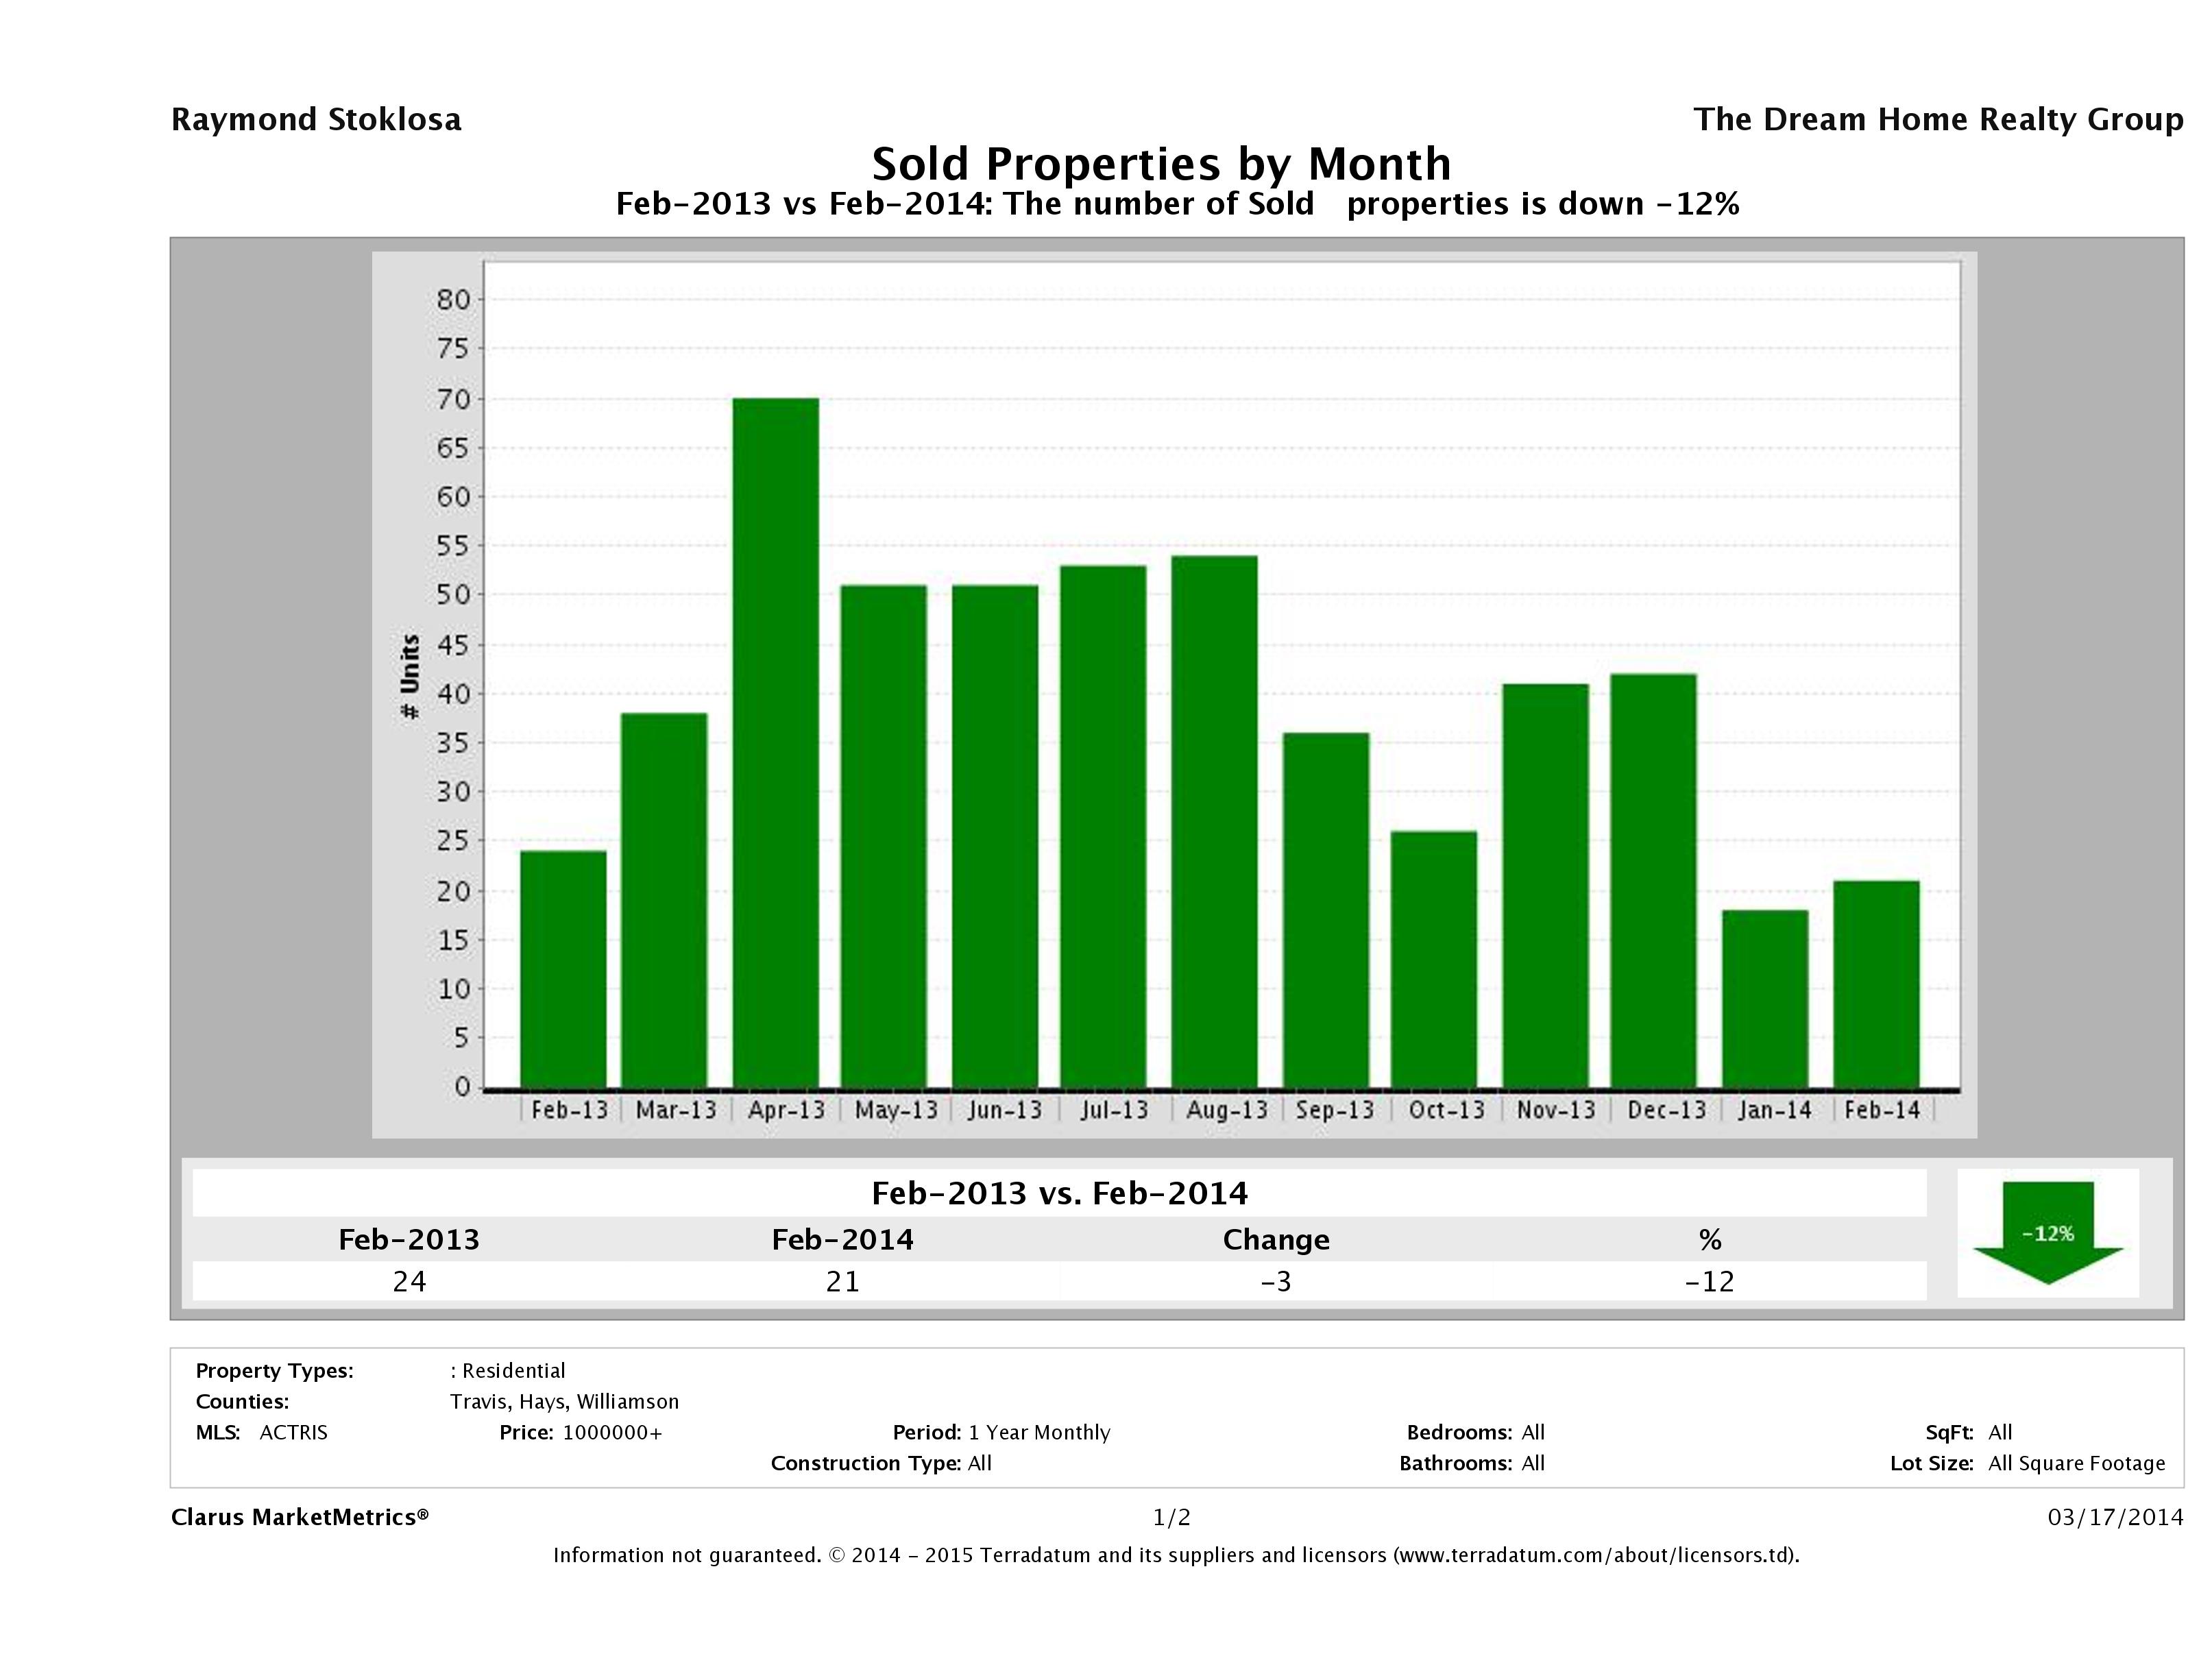Click the Dec-13 bar in chart
This screenshot has height=1678, width=2212.
pos(1653,880)
